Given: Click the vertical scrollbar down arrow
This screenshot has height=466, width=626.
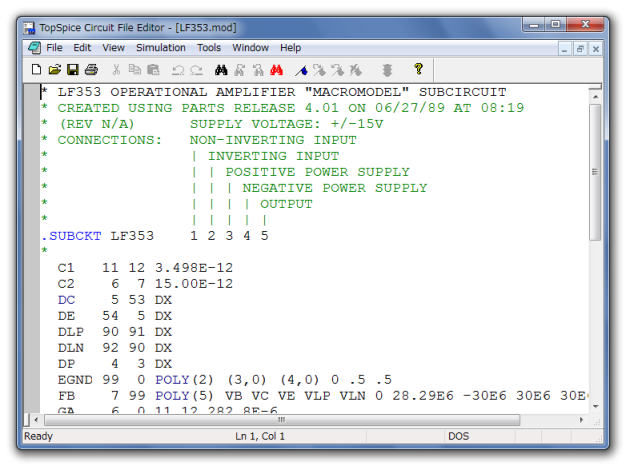Looking at the screenshot, I should pos(595,407).
